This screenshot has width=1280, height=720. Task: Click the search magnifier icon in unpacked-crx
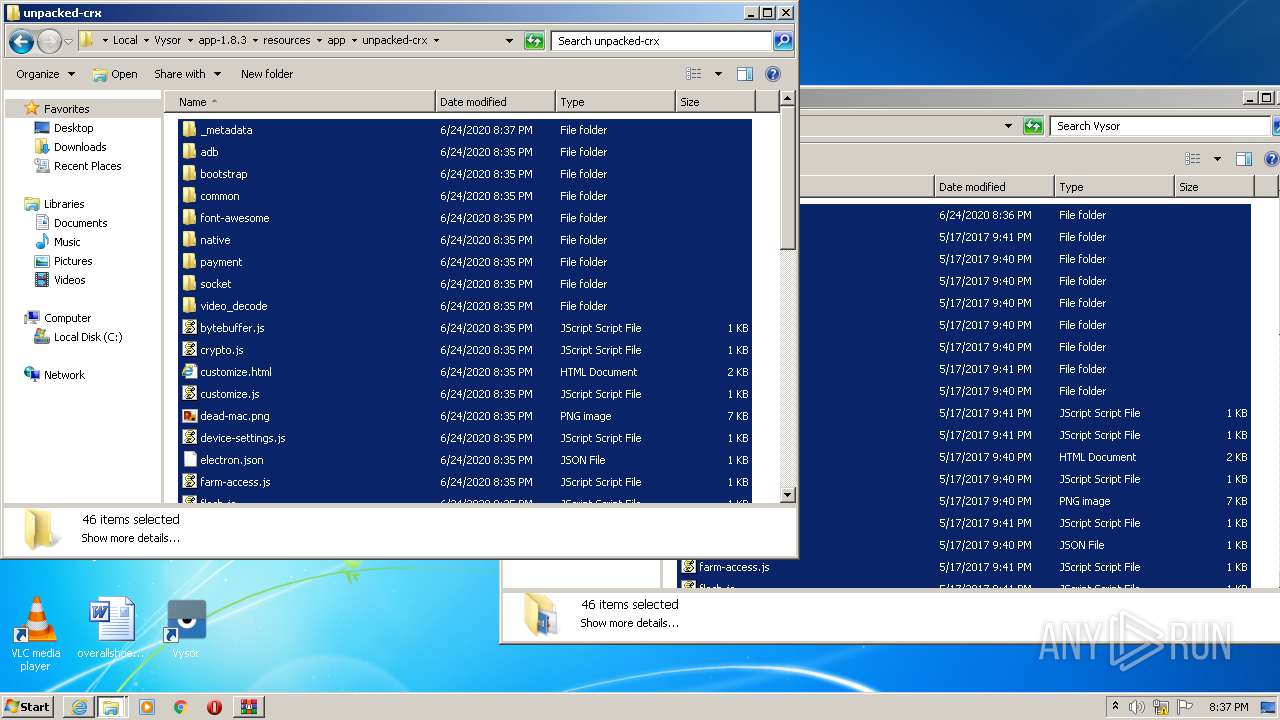[x=783, y=41]
